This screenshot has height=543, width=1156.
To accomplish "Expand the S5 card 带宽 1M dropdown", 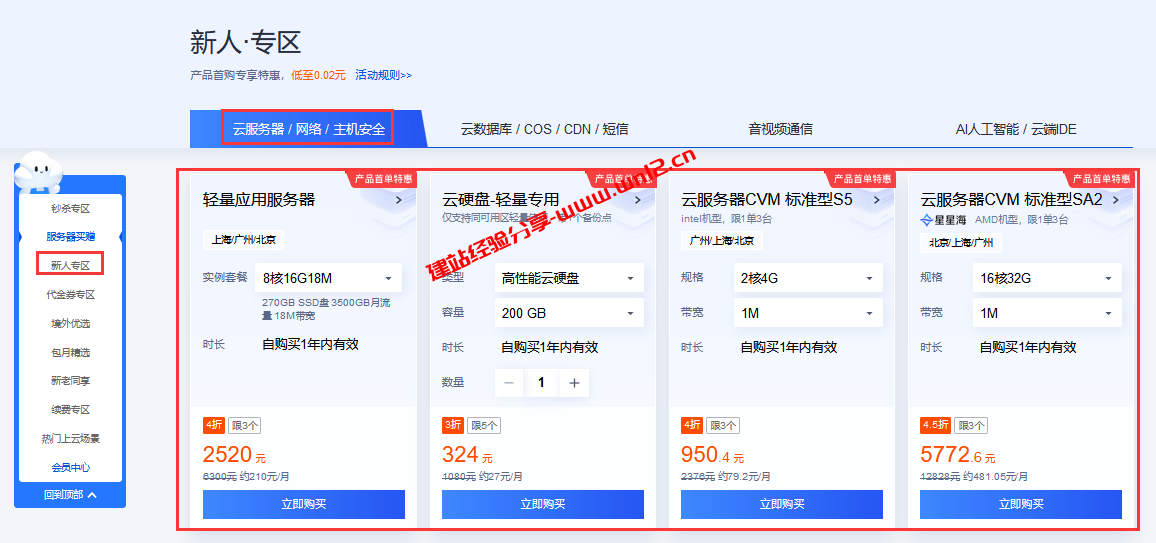I will click(808, 313).
